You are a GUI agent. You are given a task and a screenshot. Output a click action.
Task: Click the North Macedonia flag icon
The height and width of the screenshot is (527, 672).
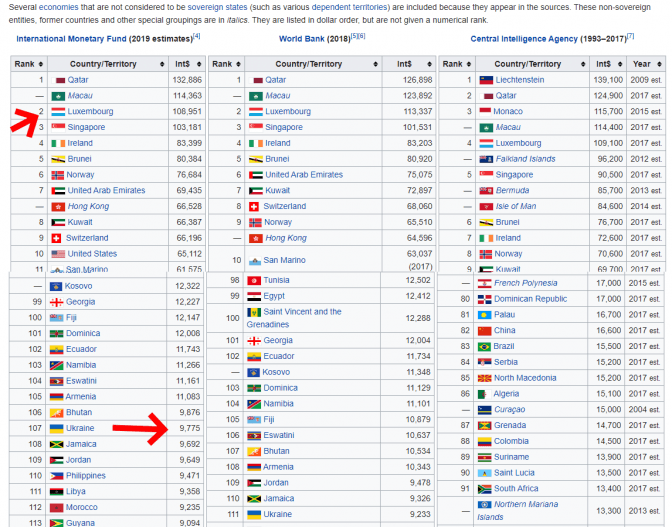tap(486, 378)
